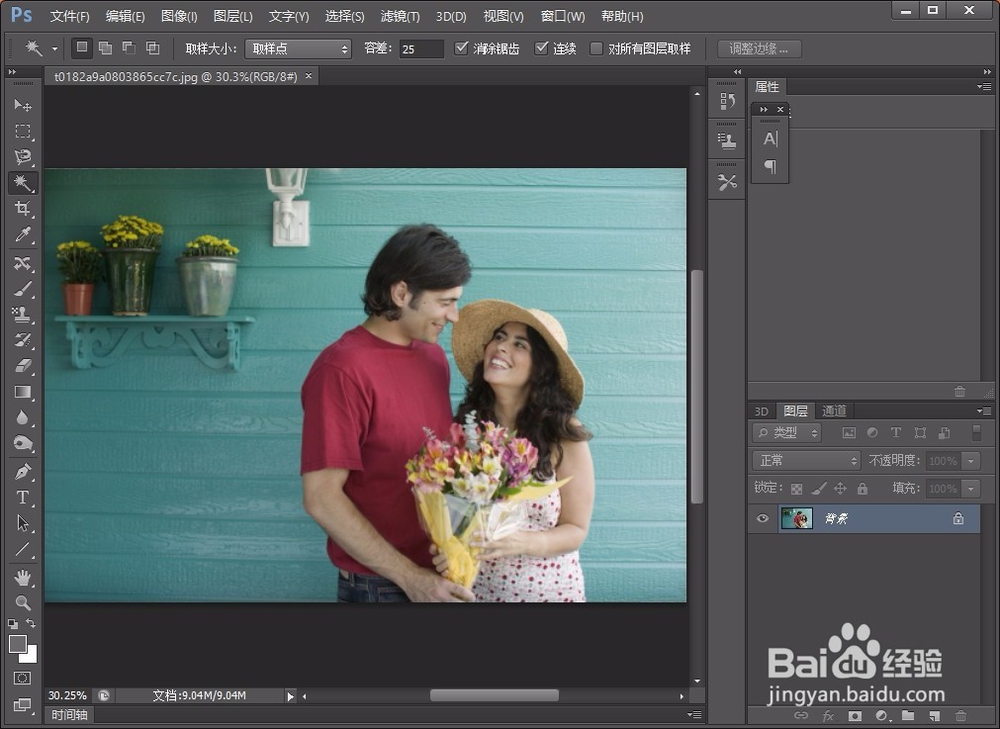Switch to 通道 channels tab
Image resolution: width=1000 pixels, height=729 pixels.
tap(834, 411)
